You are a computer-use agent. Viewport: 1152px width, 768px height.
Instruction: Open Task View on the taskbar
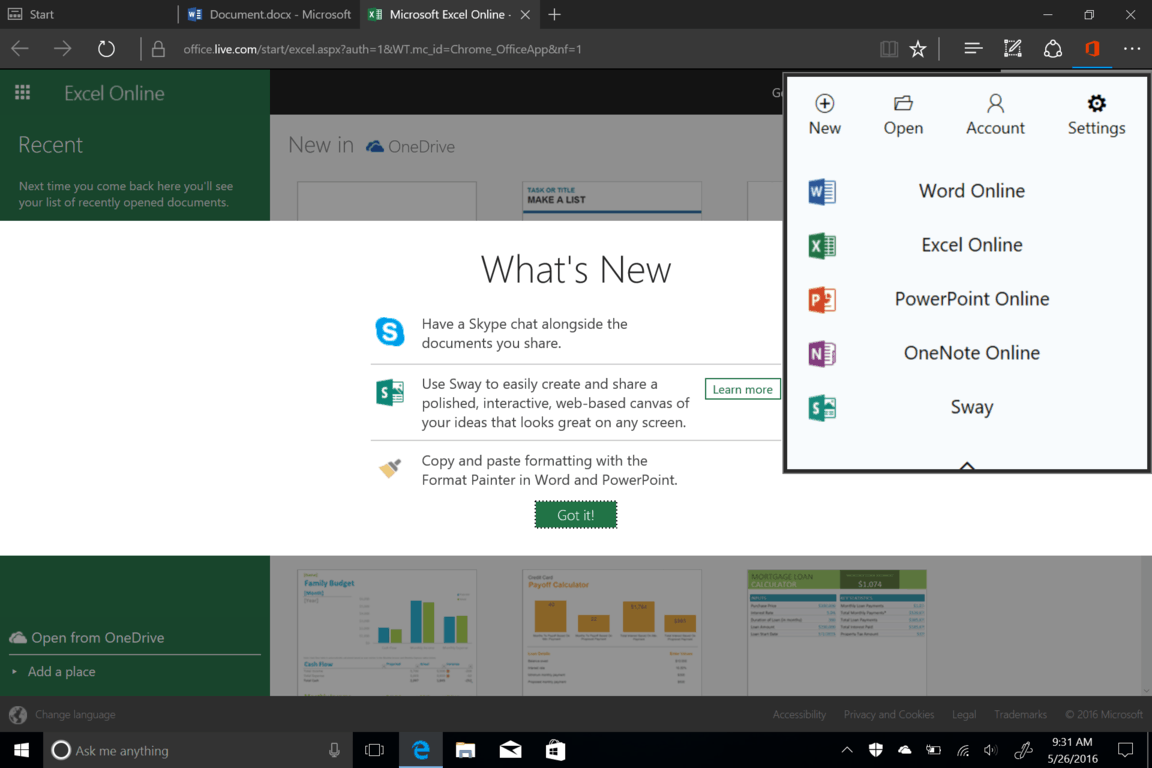(375, 750)
